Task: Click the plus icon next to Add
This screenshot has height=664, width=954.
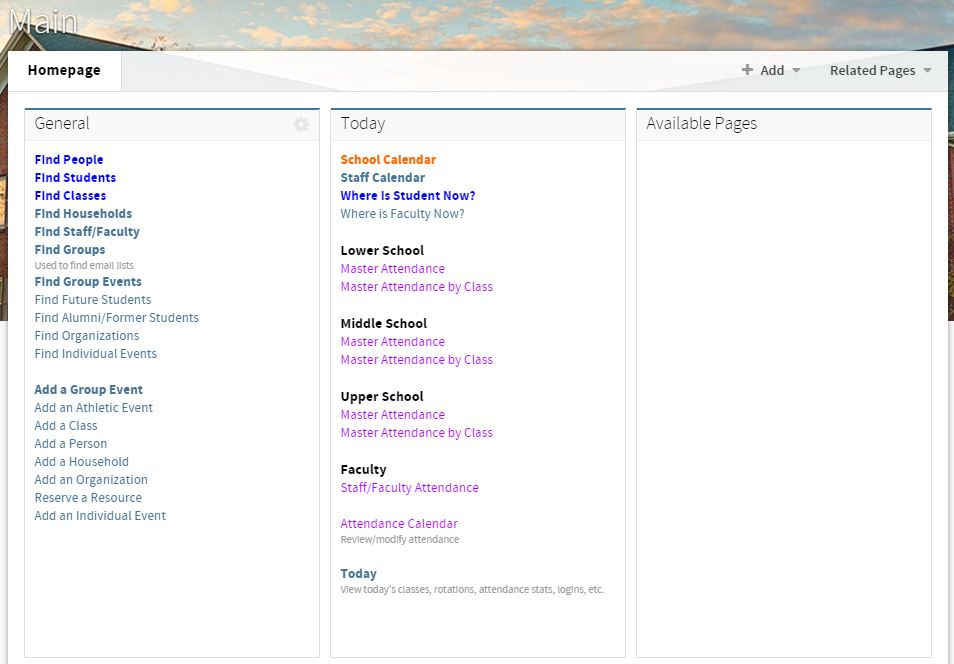Action: pos(747,70)
